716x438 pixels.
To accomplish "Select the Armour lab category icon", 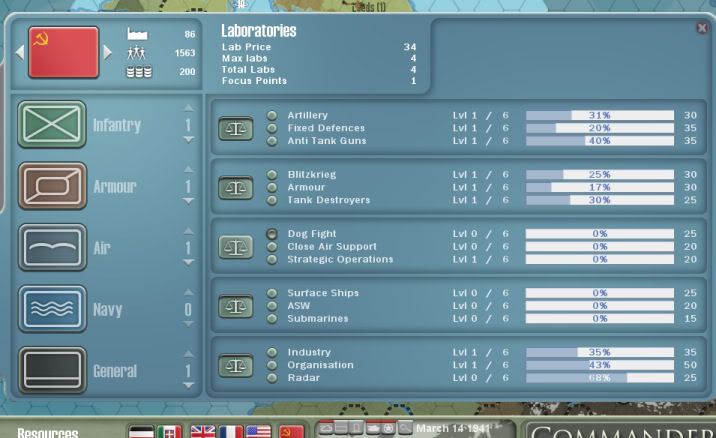I will point(52,186).
